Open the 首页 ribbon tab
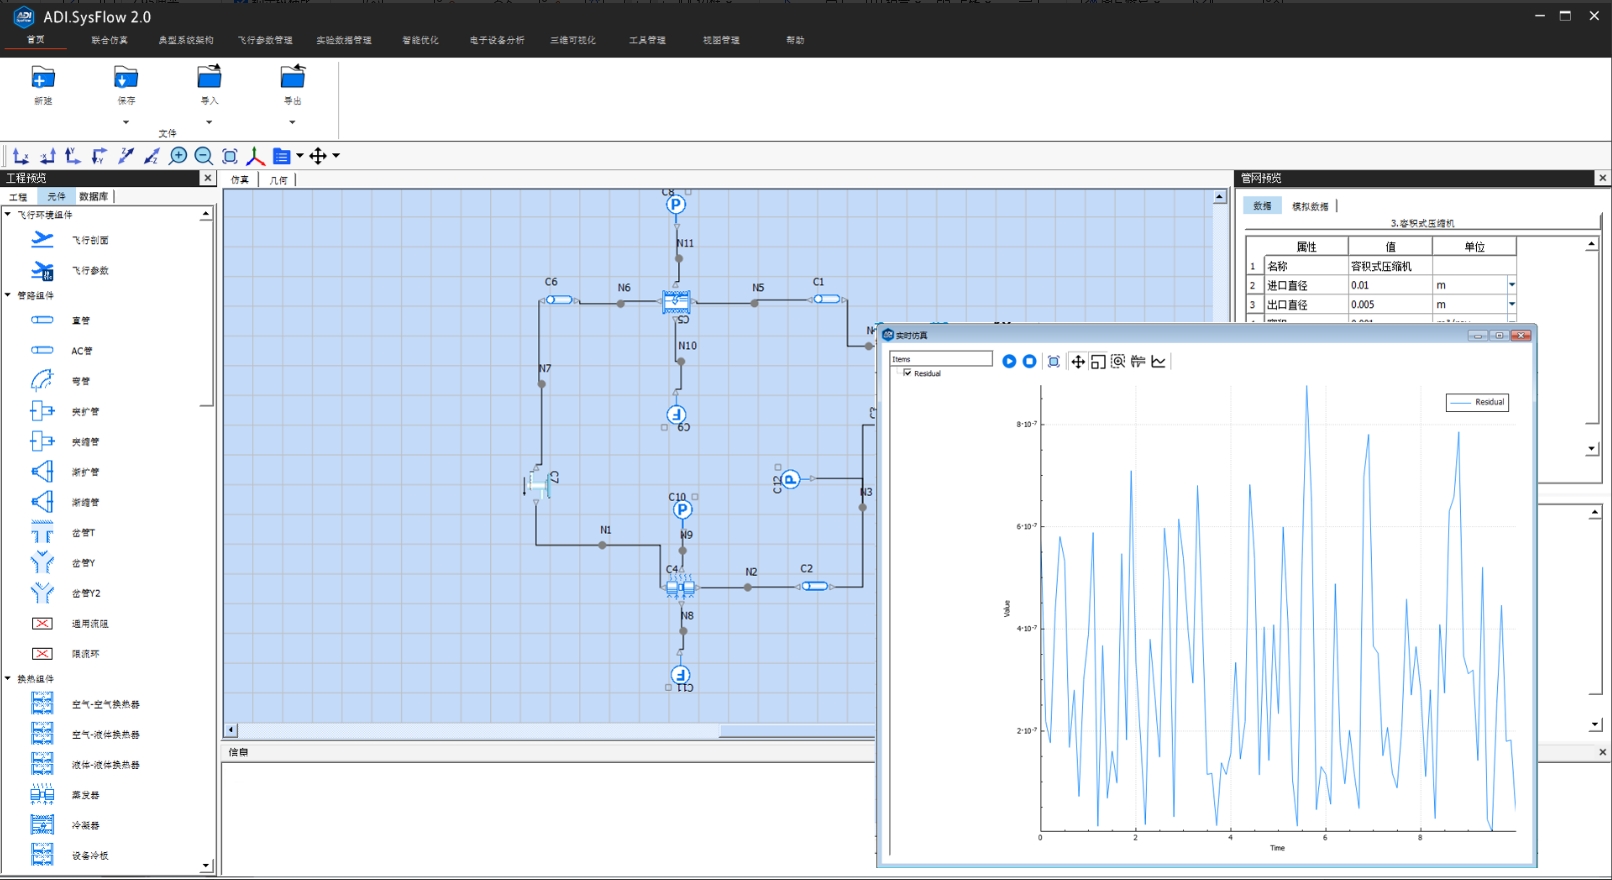Viewport: 1612px width, 880px height. click(x=36, y=40)
